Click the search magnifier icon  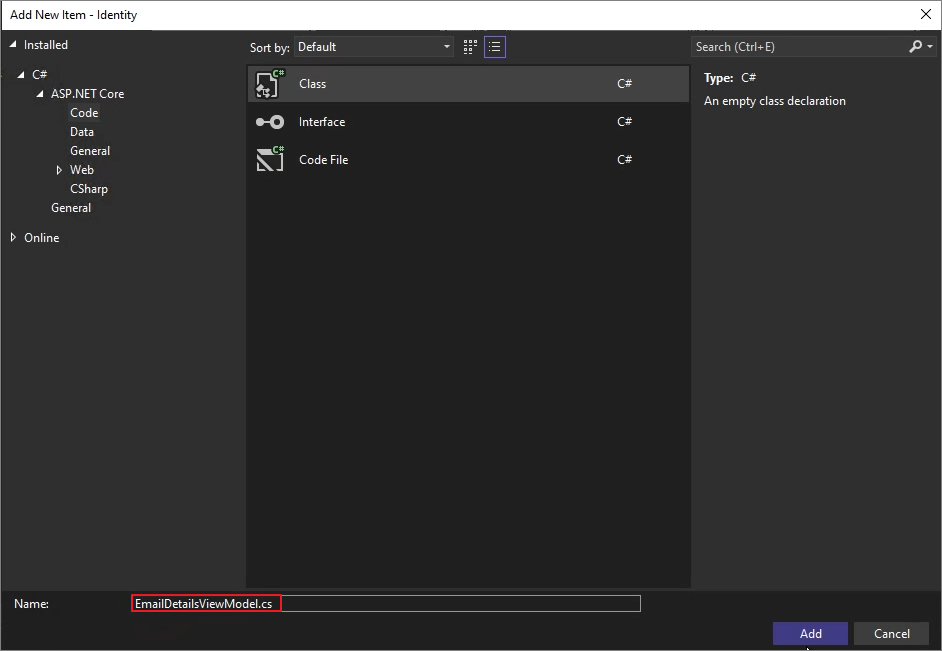916,46
